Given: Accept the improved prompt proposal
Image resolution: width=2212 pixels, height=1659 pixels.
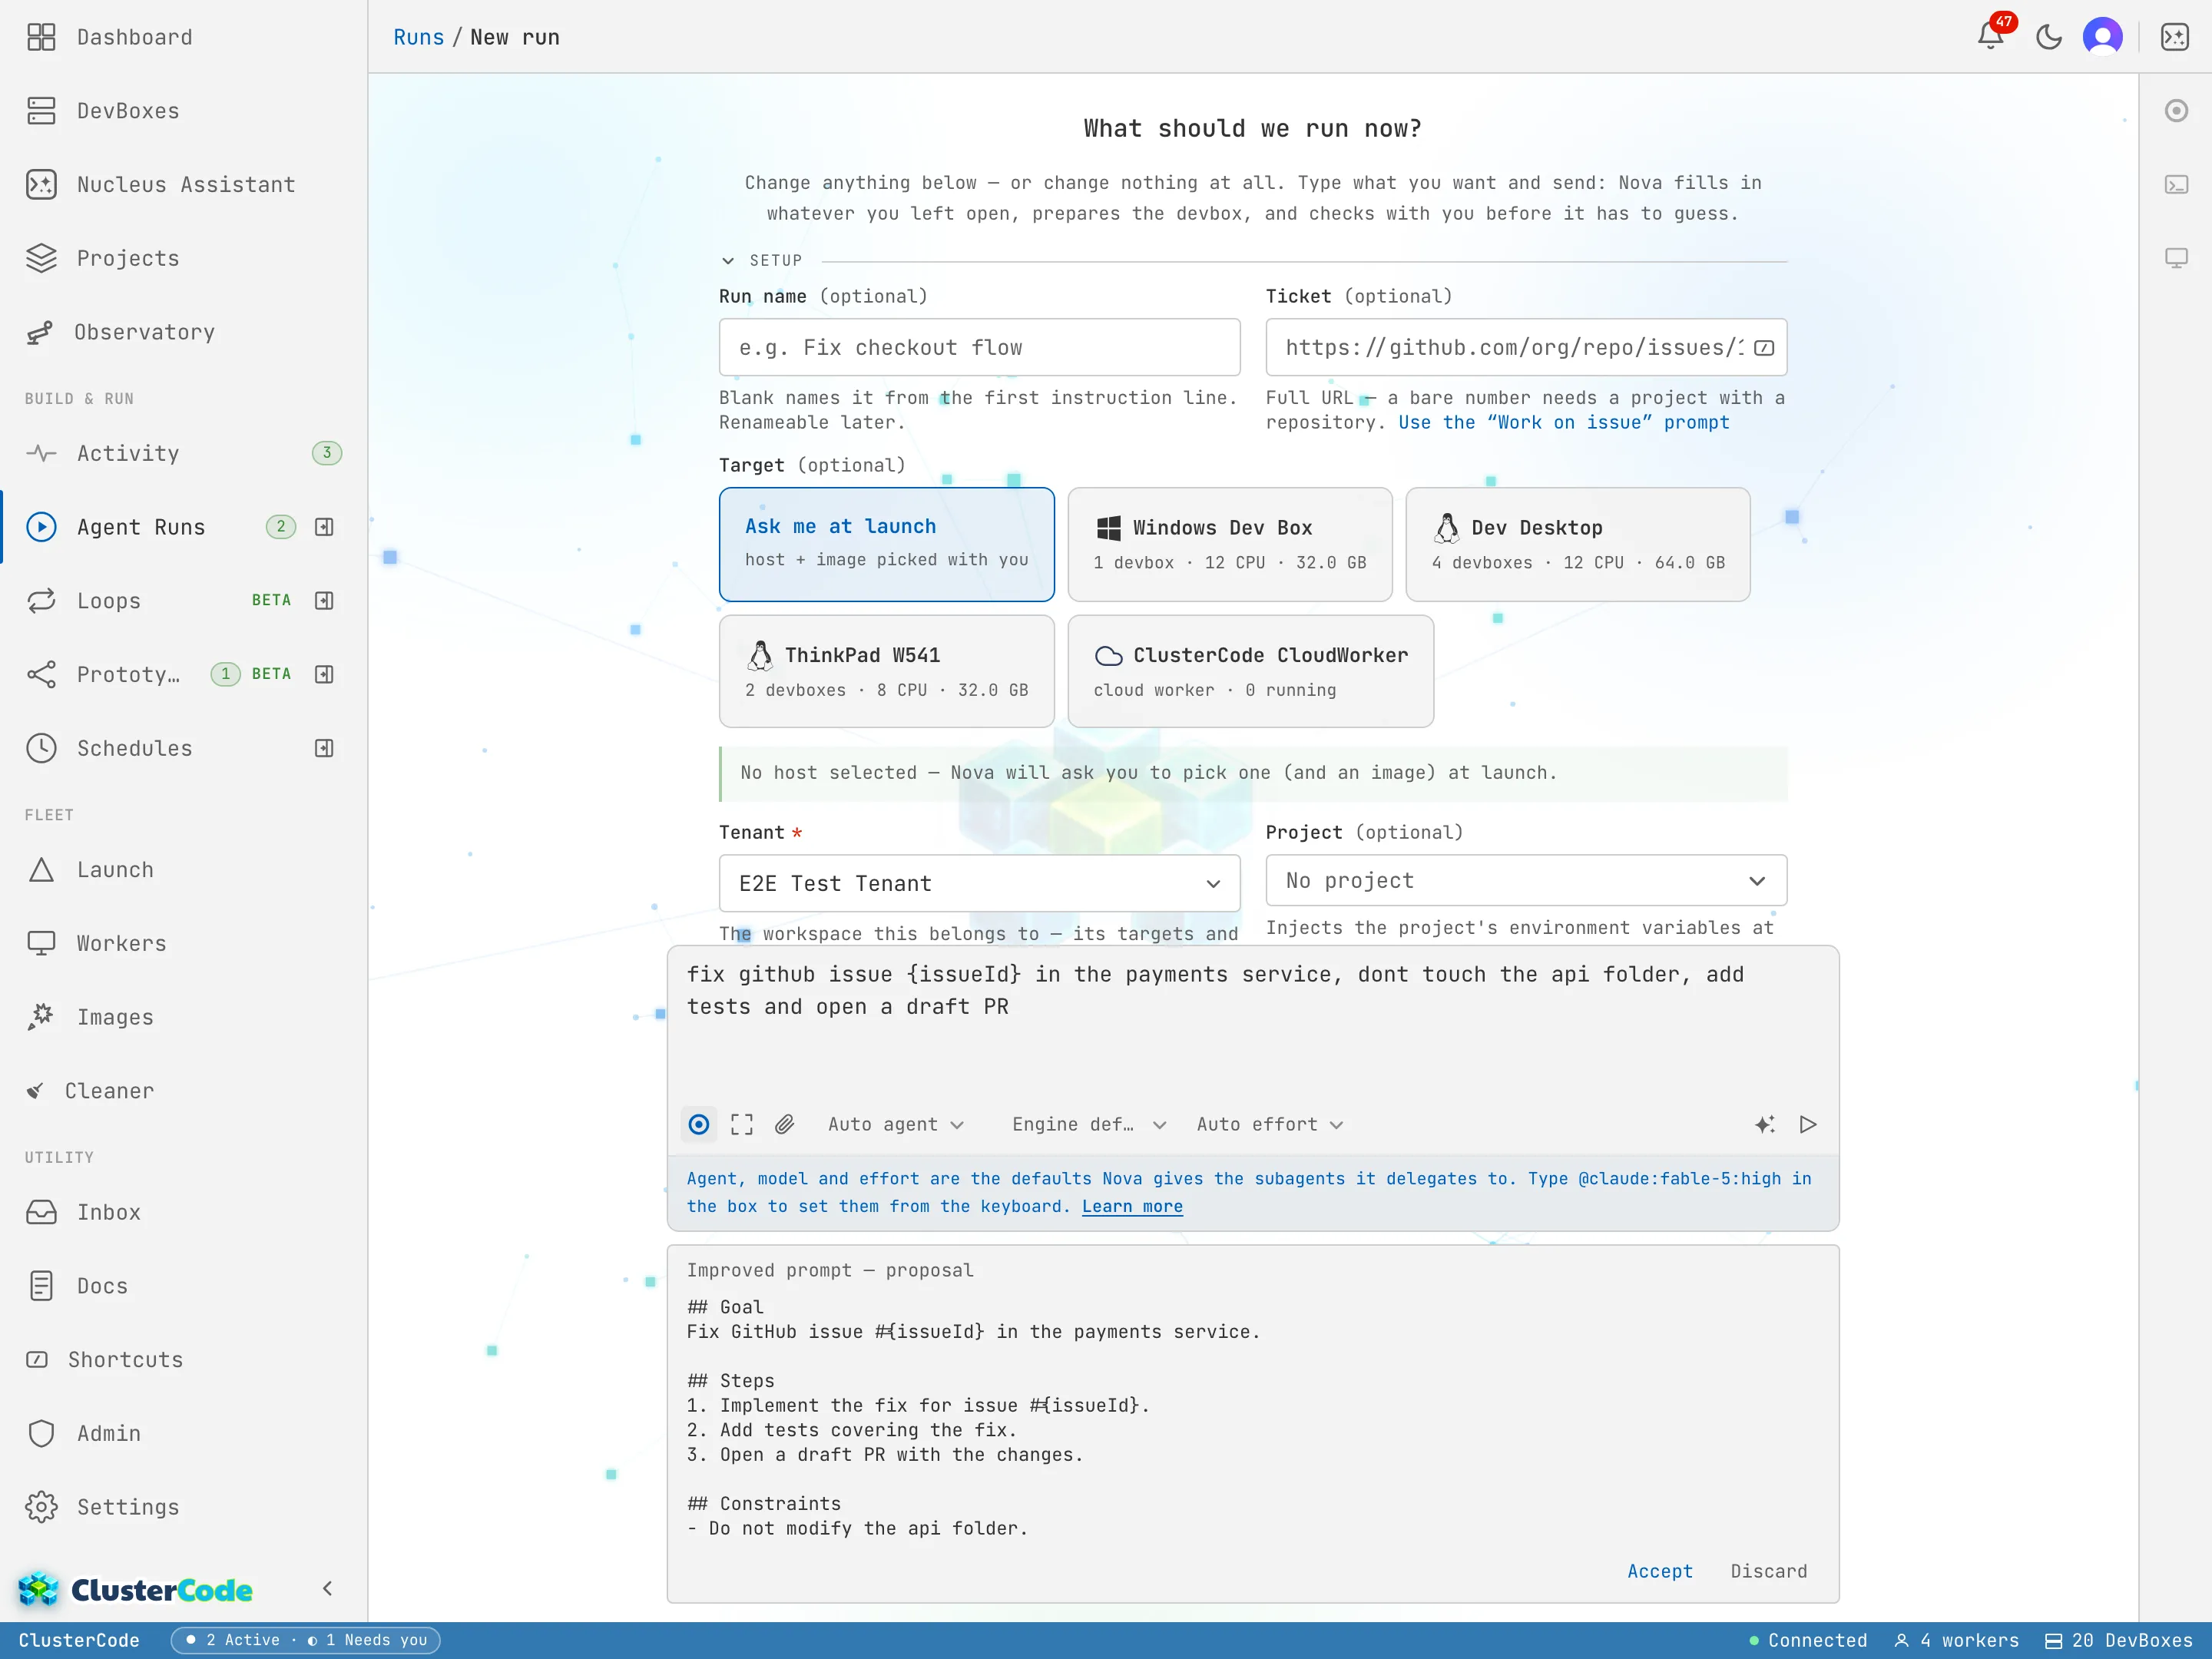Looking at the screenshot, I should tap(1660, 1572).
